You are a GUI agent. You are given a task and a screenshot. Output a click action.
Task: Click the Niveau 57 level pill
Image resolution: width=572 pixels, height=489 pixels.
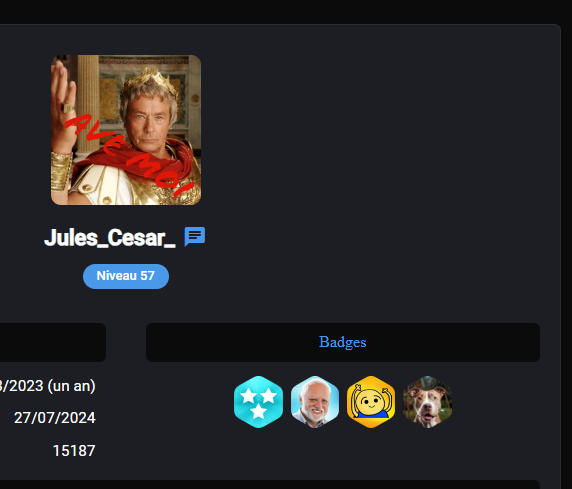point(126,276)
